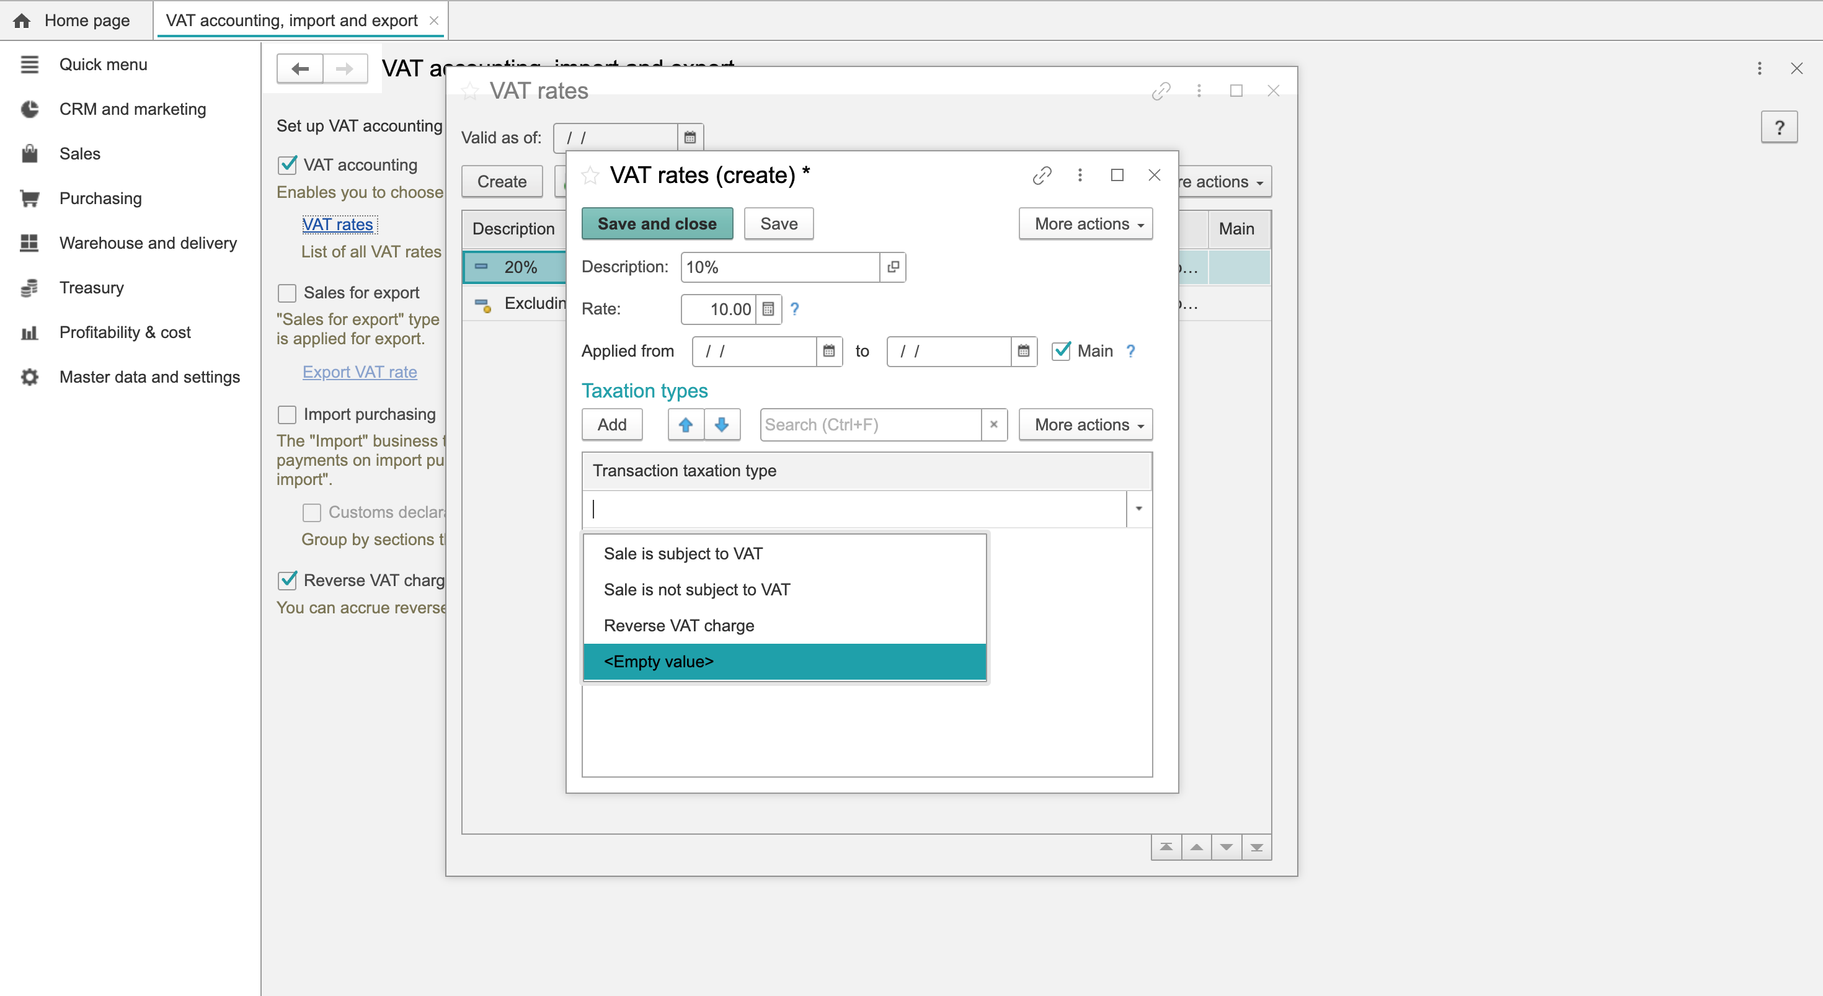Open the Valid as of calendar picker

(x=690, y=138)
